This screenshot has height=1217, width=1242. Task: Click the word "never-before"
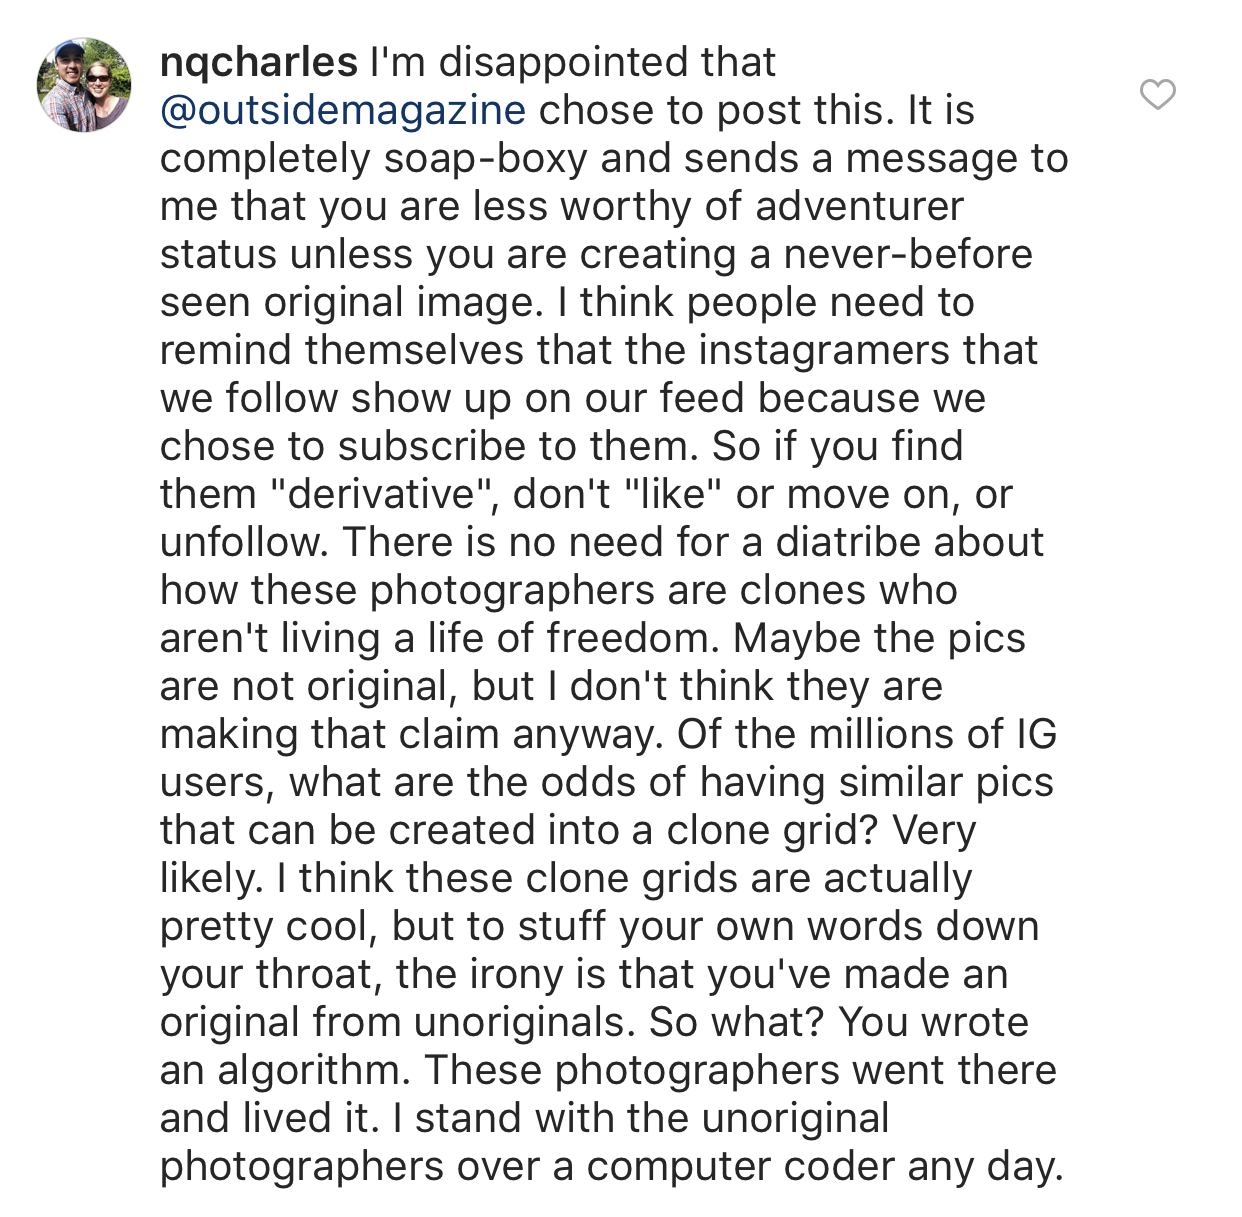908,254
